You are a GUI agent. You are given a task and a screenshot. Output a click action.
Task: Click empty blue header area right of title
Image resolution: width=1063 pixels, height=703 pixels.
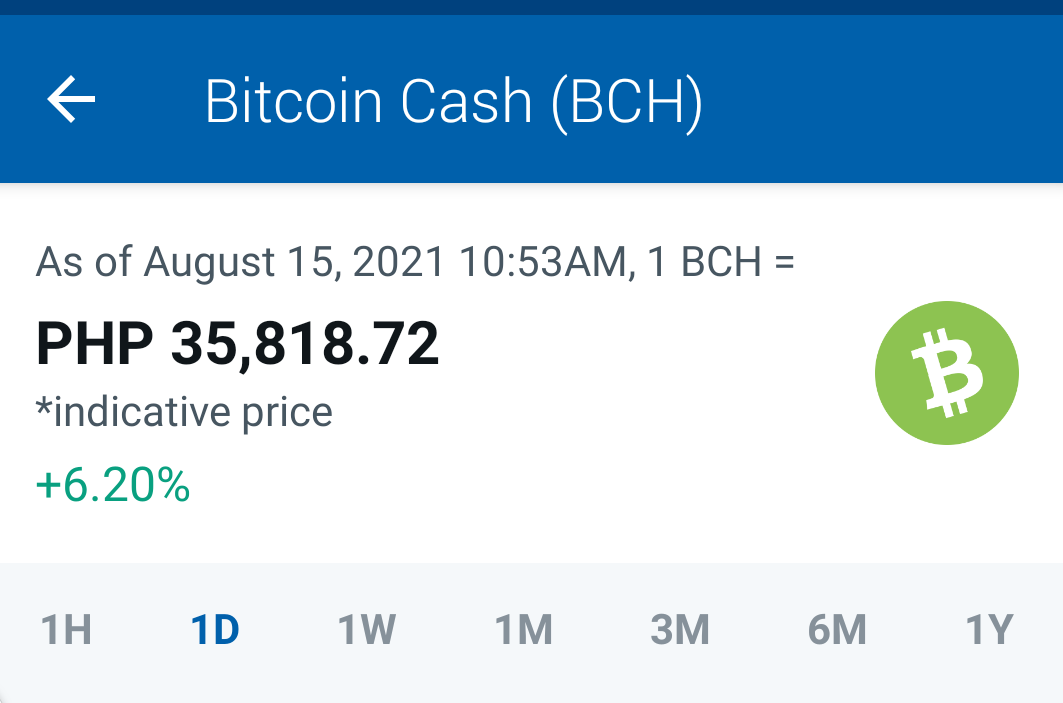[x=881, y=100]
